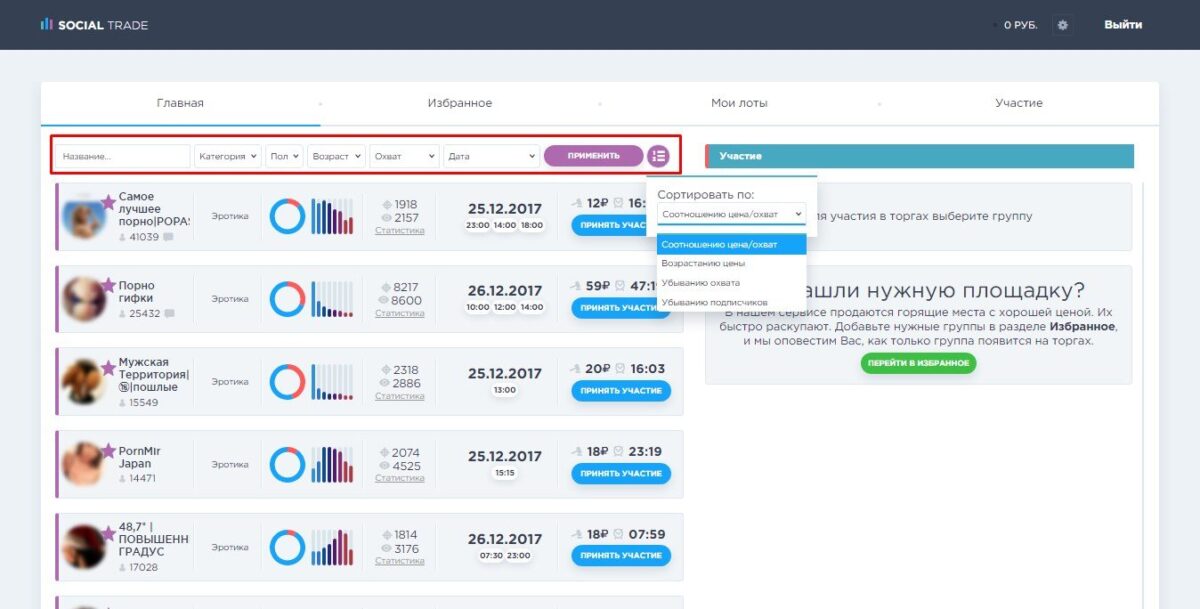
Task: Expand the Возраст filter dropdown
Action: pos(336,156)
